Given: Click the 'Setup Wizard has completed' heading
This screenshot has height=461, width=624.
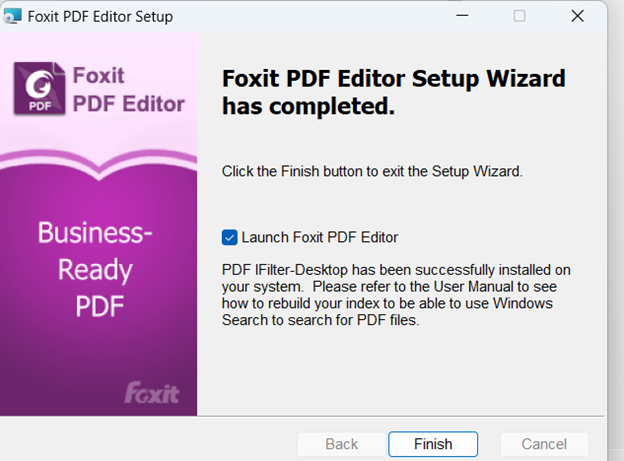Looking at the screenshot, I should pos(393,91).
